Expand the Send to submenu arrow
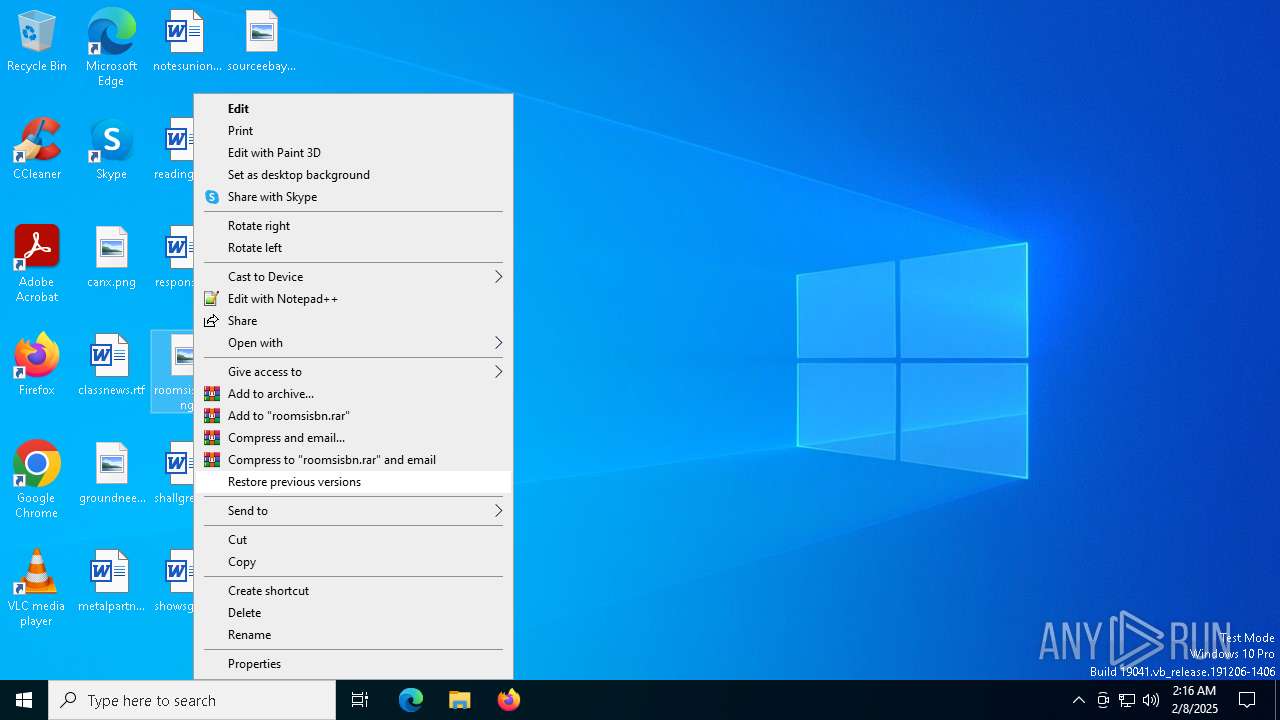The width and height of the screenshot is (1280, 720). click(498, 511)
